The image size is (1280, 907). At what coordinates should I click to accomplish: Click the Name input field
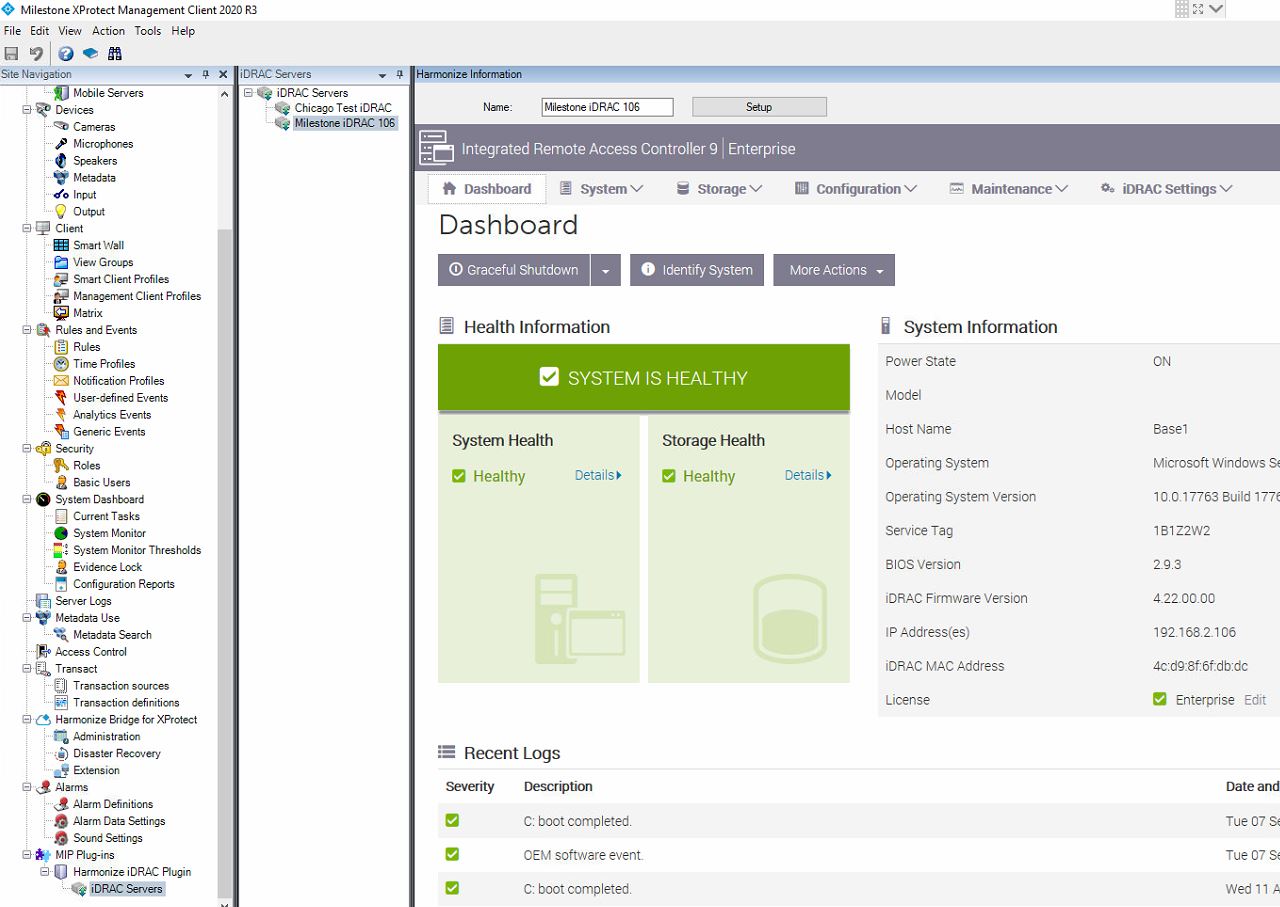607,107
